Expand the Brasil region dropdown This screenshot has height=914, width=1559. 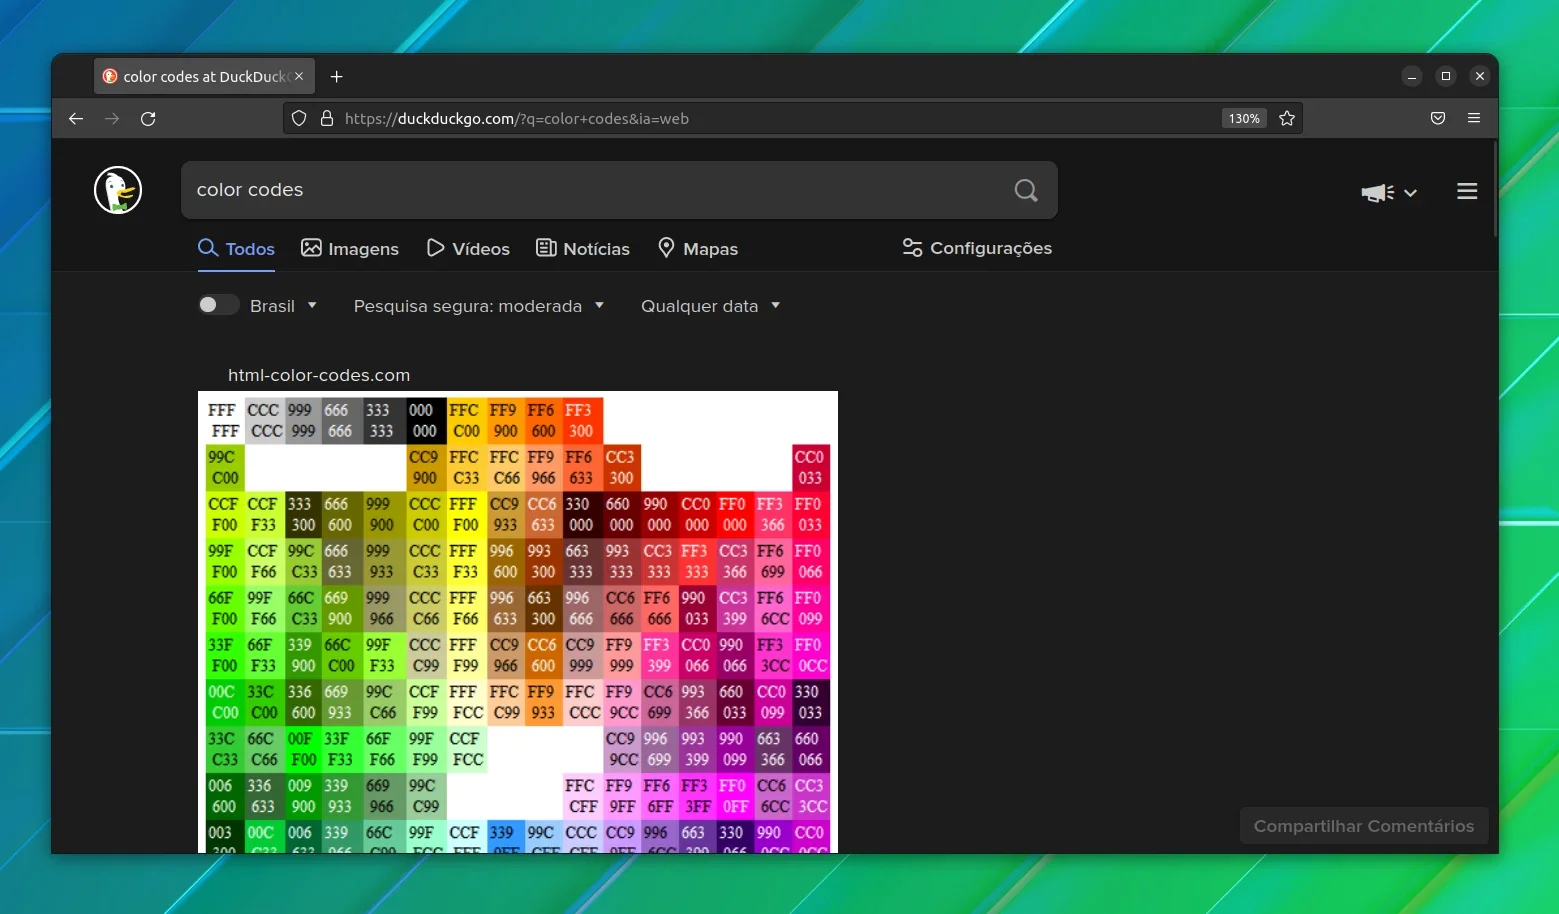coord(283,306)
